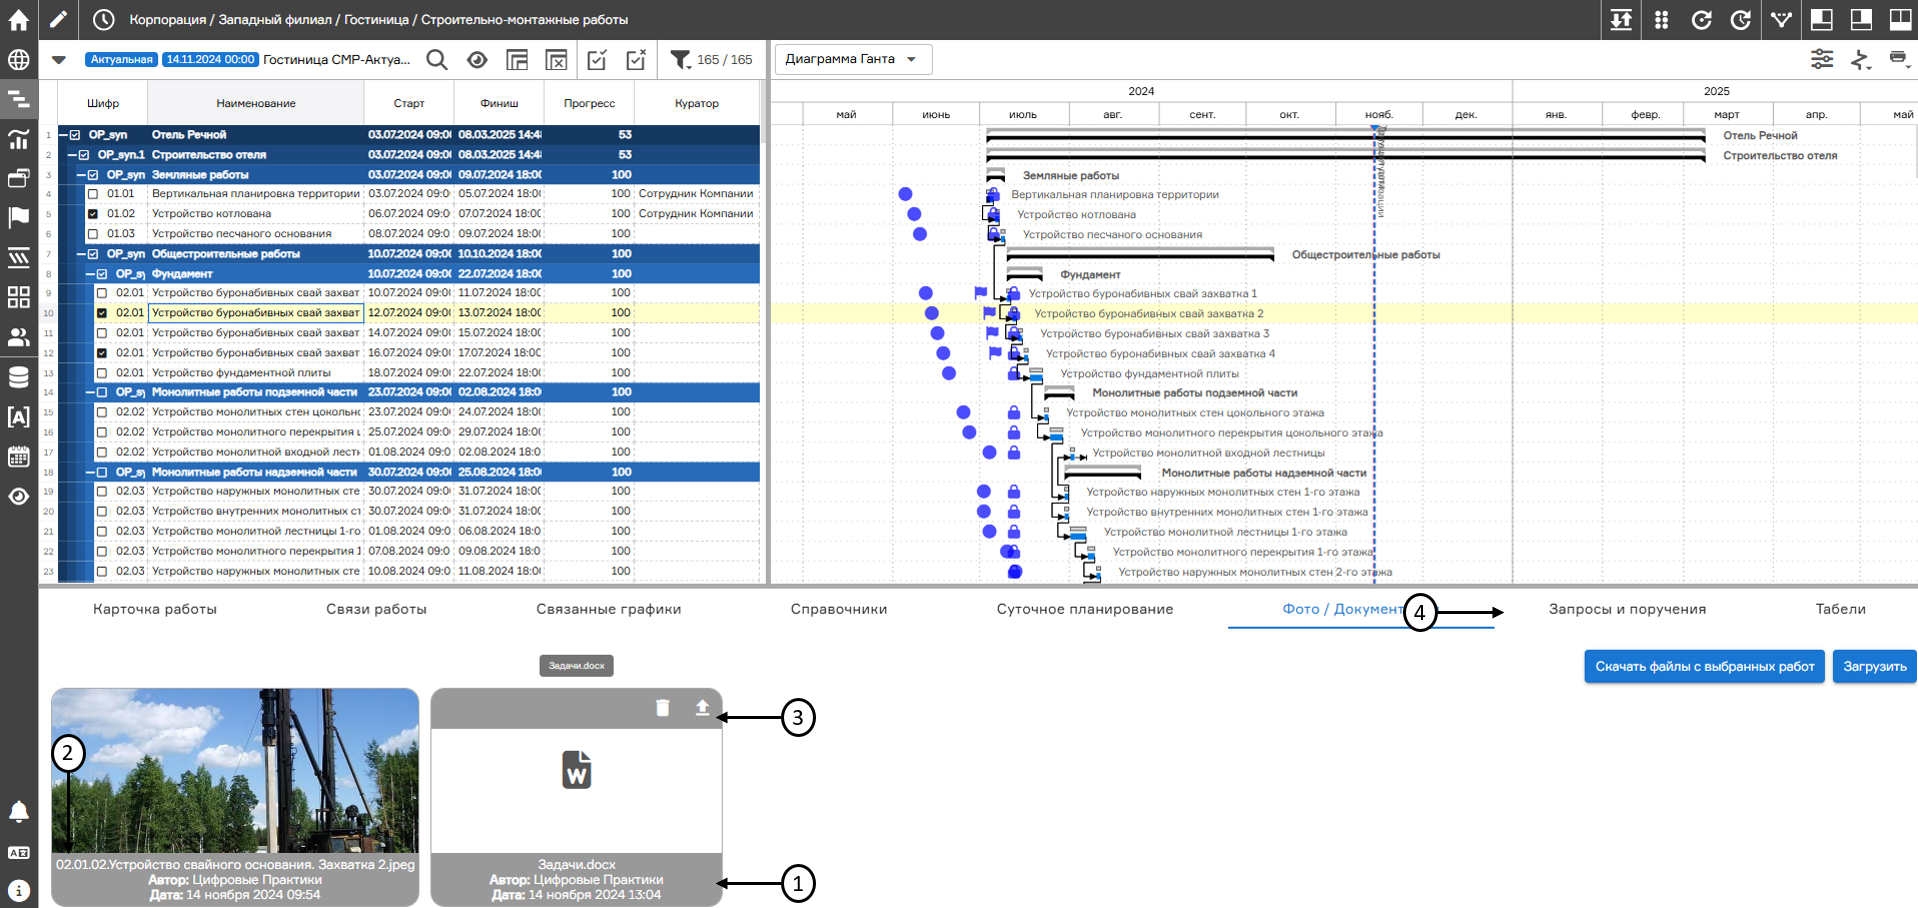Open the info icon at sidebar bottom
This screenshot has height=908, width=1918.
[x=18, y=890]
